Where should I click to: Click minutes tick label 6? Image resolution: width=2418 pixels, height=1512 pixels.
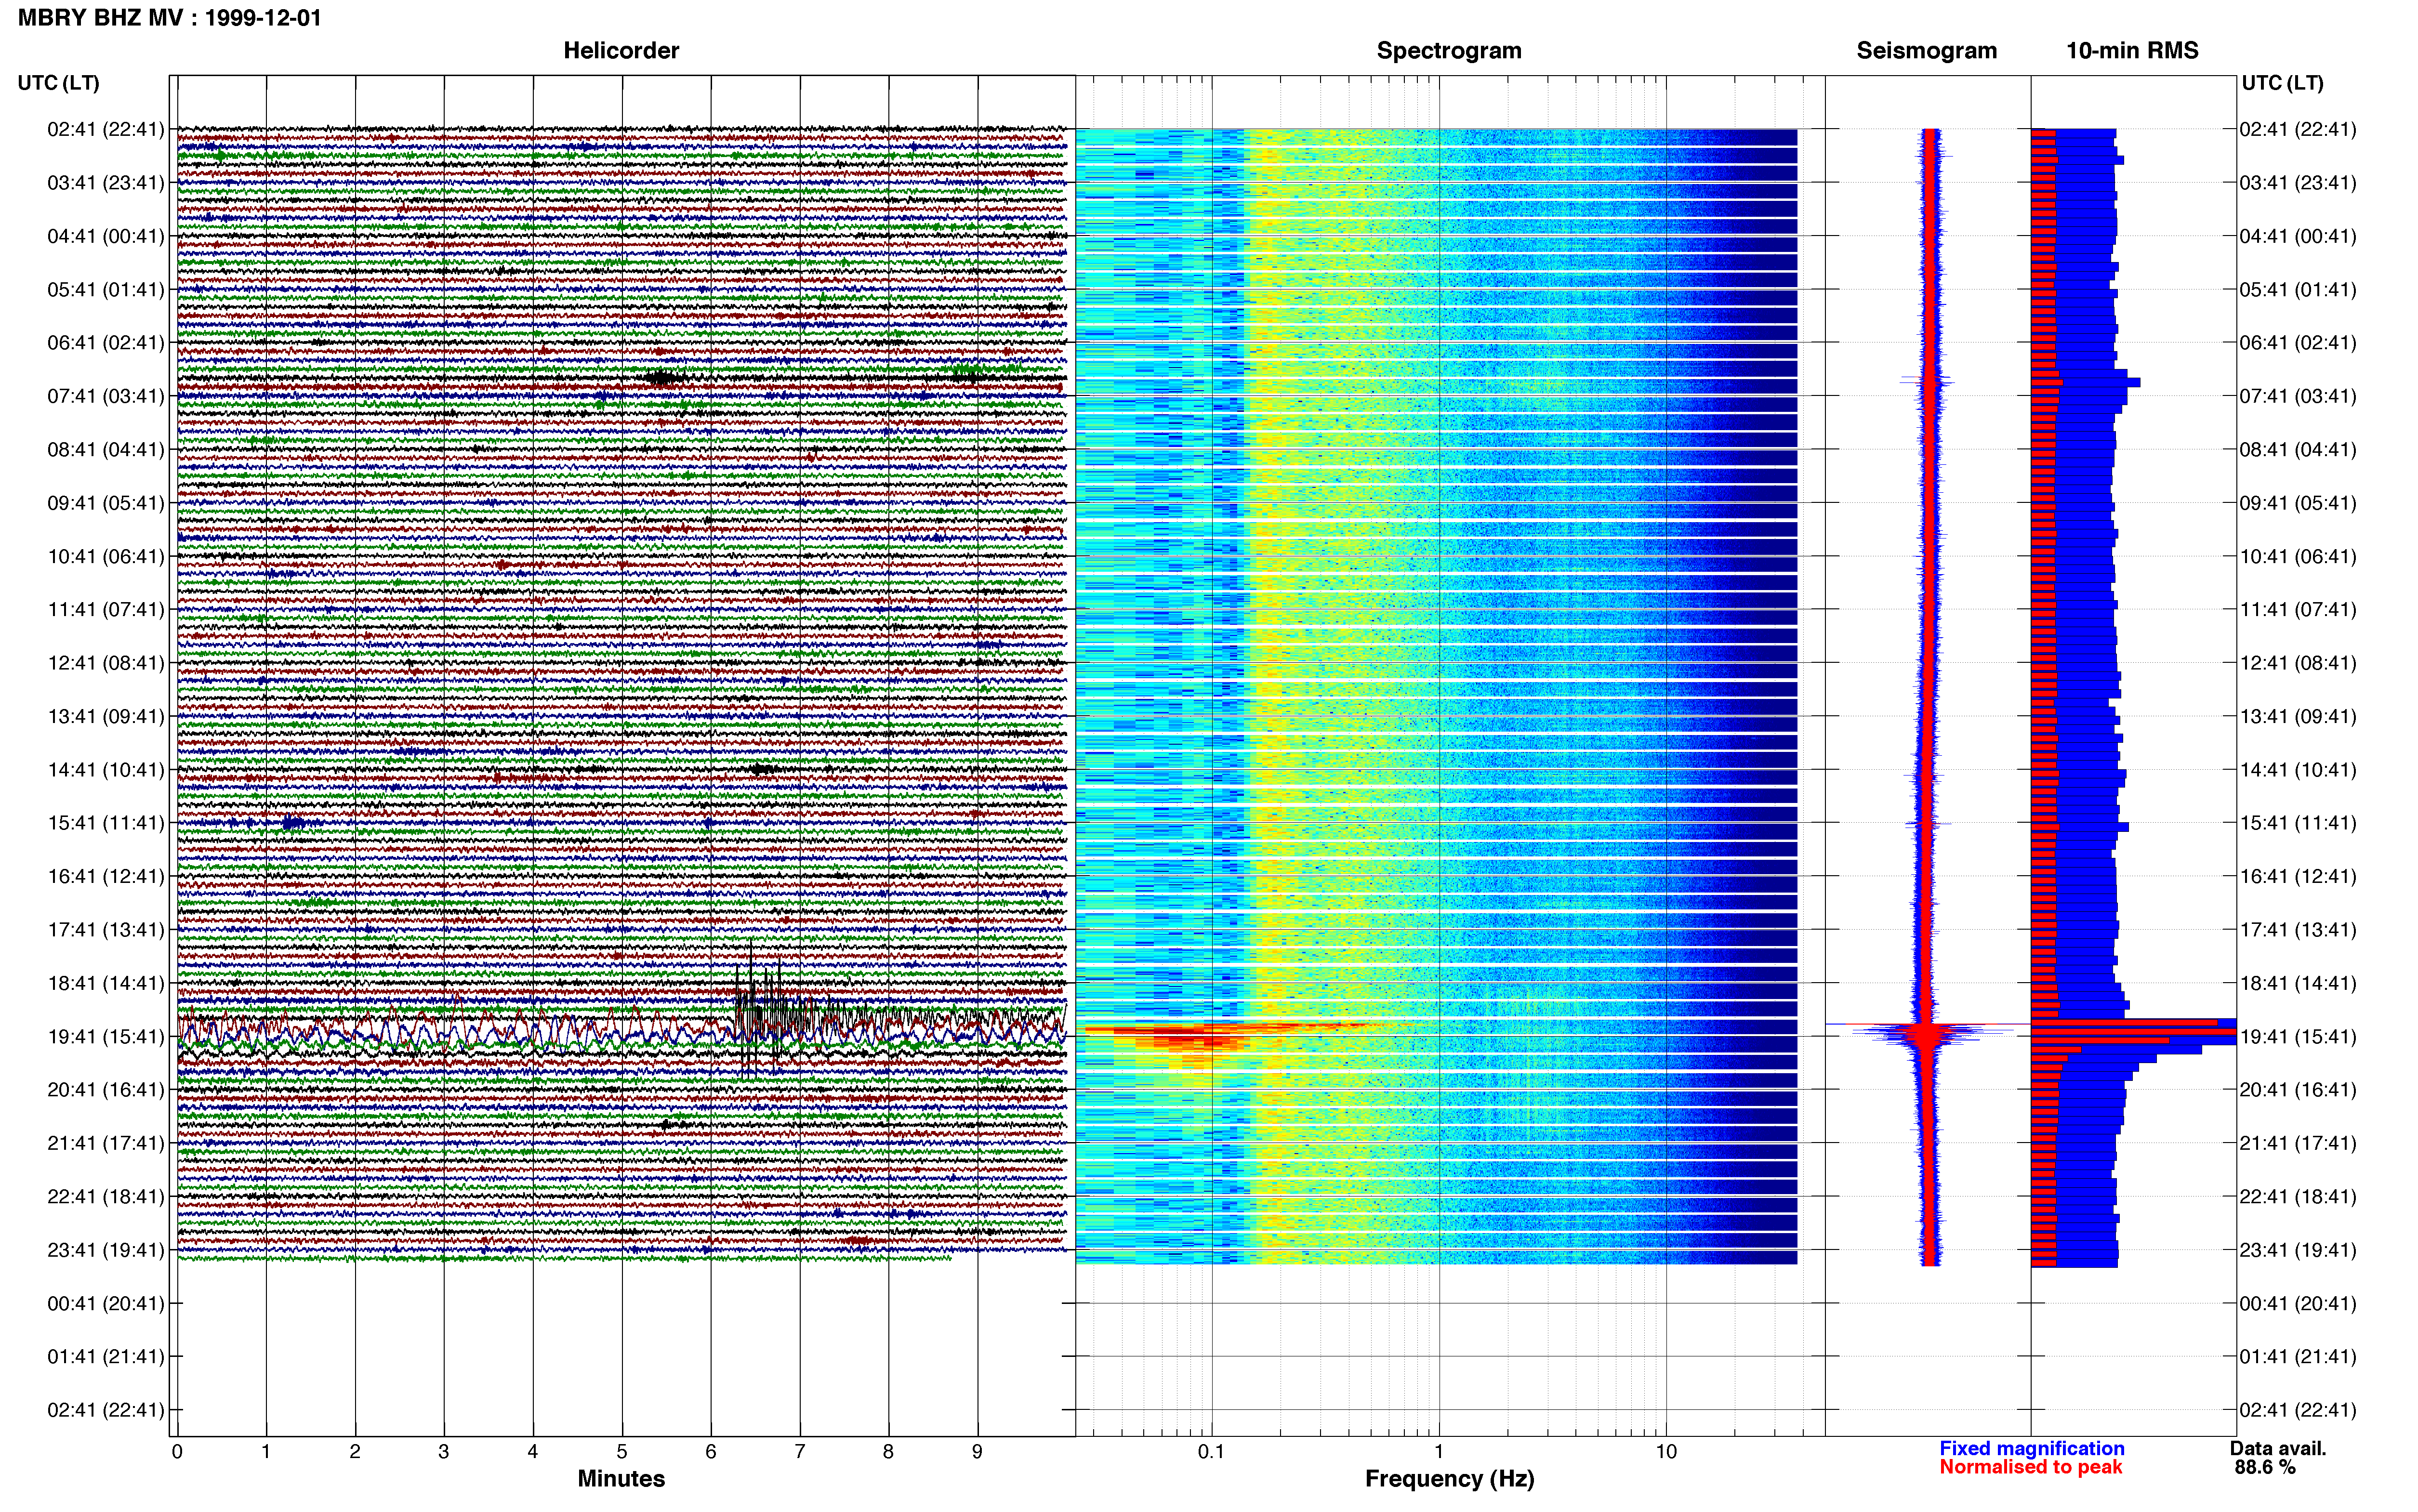711,1452
